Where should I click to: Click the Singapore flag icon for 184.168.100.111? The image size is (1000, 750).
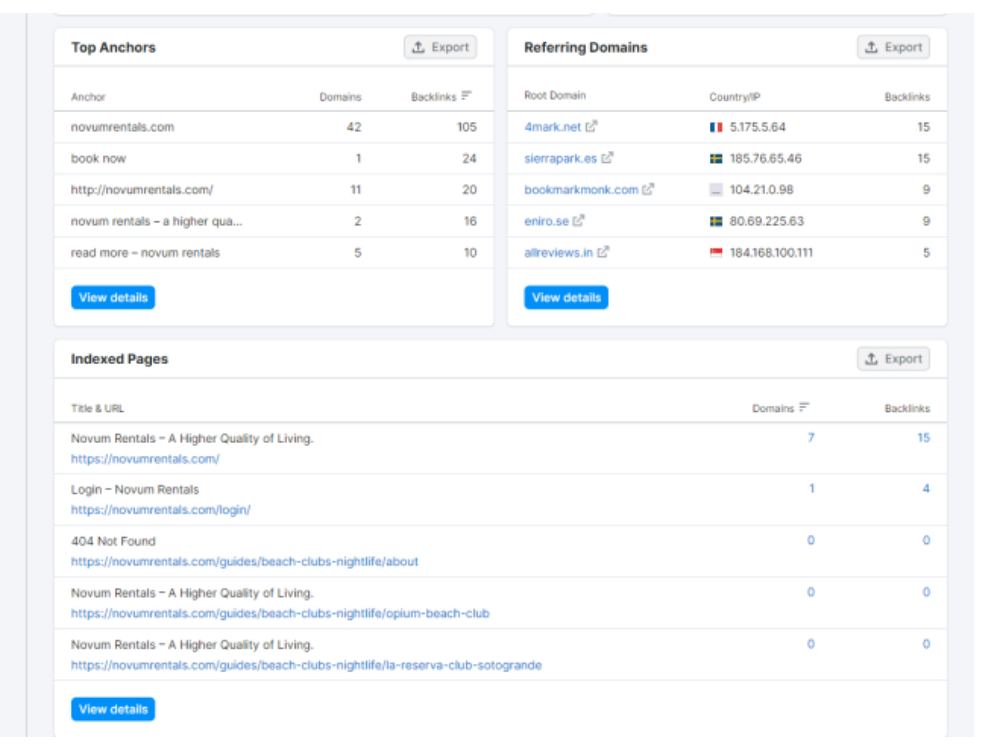pyautogui.click(x=716, y=253)
